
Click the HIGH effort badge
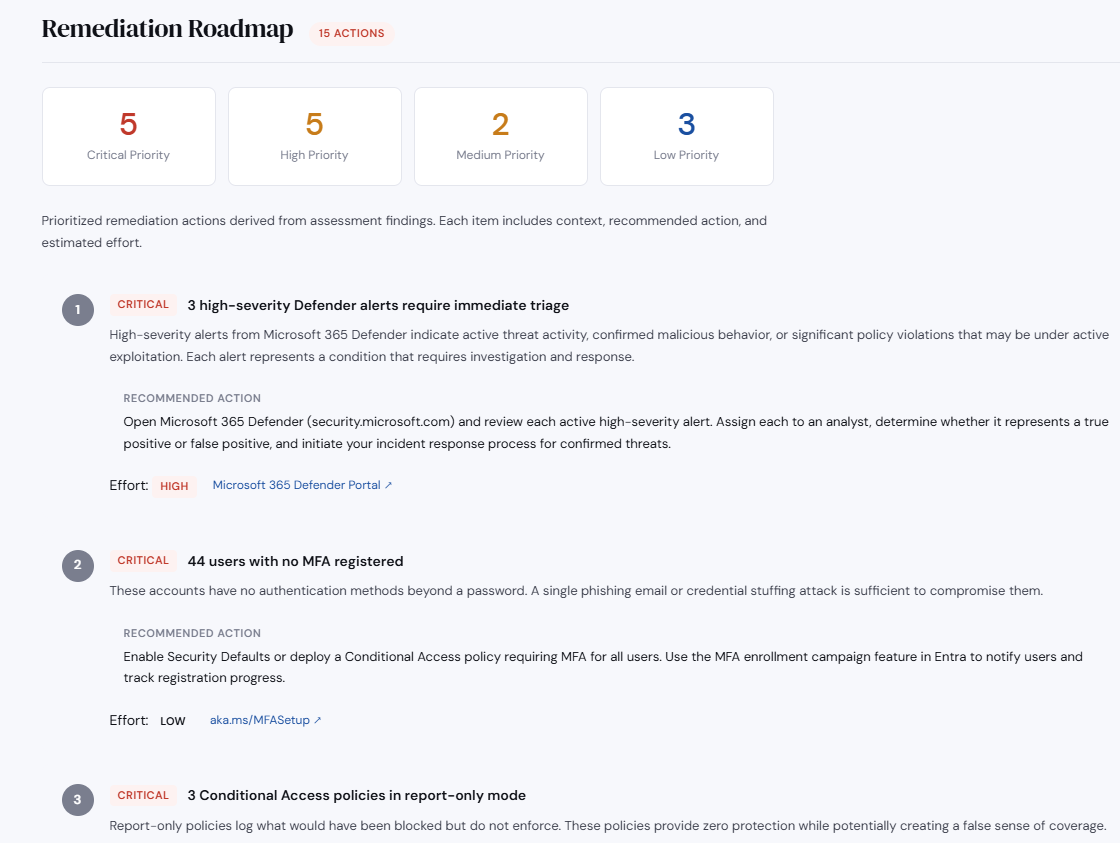click(x=174, y=485)
